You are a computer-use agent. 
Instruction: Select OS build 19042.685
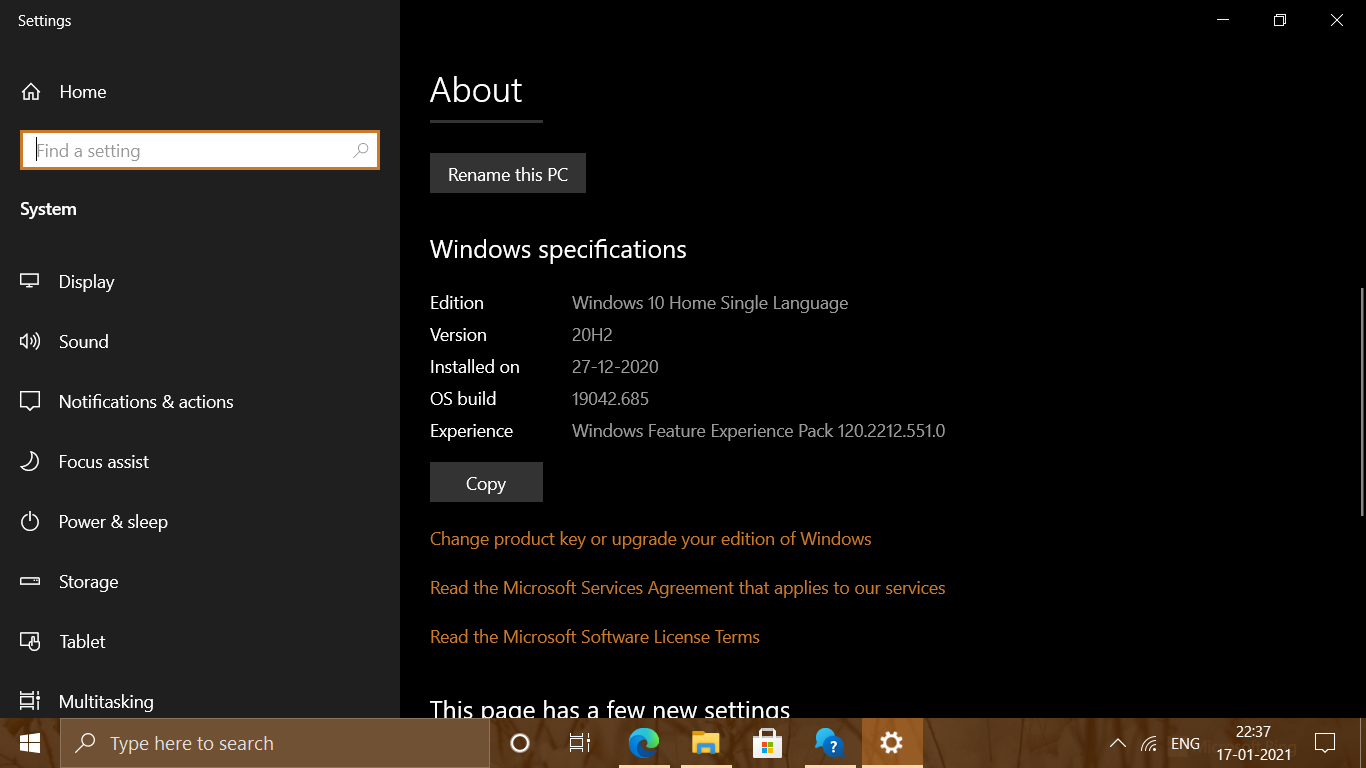[x=610, y=399]
